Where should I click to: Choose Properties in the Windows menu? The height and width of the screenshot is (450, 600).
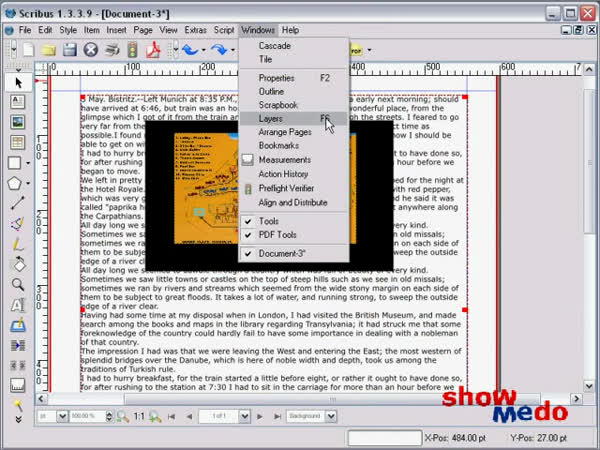tap(293, 78)
